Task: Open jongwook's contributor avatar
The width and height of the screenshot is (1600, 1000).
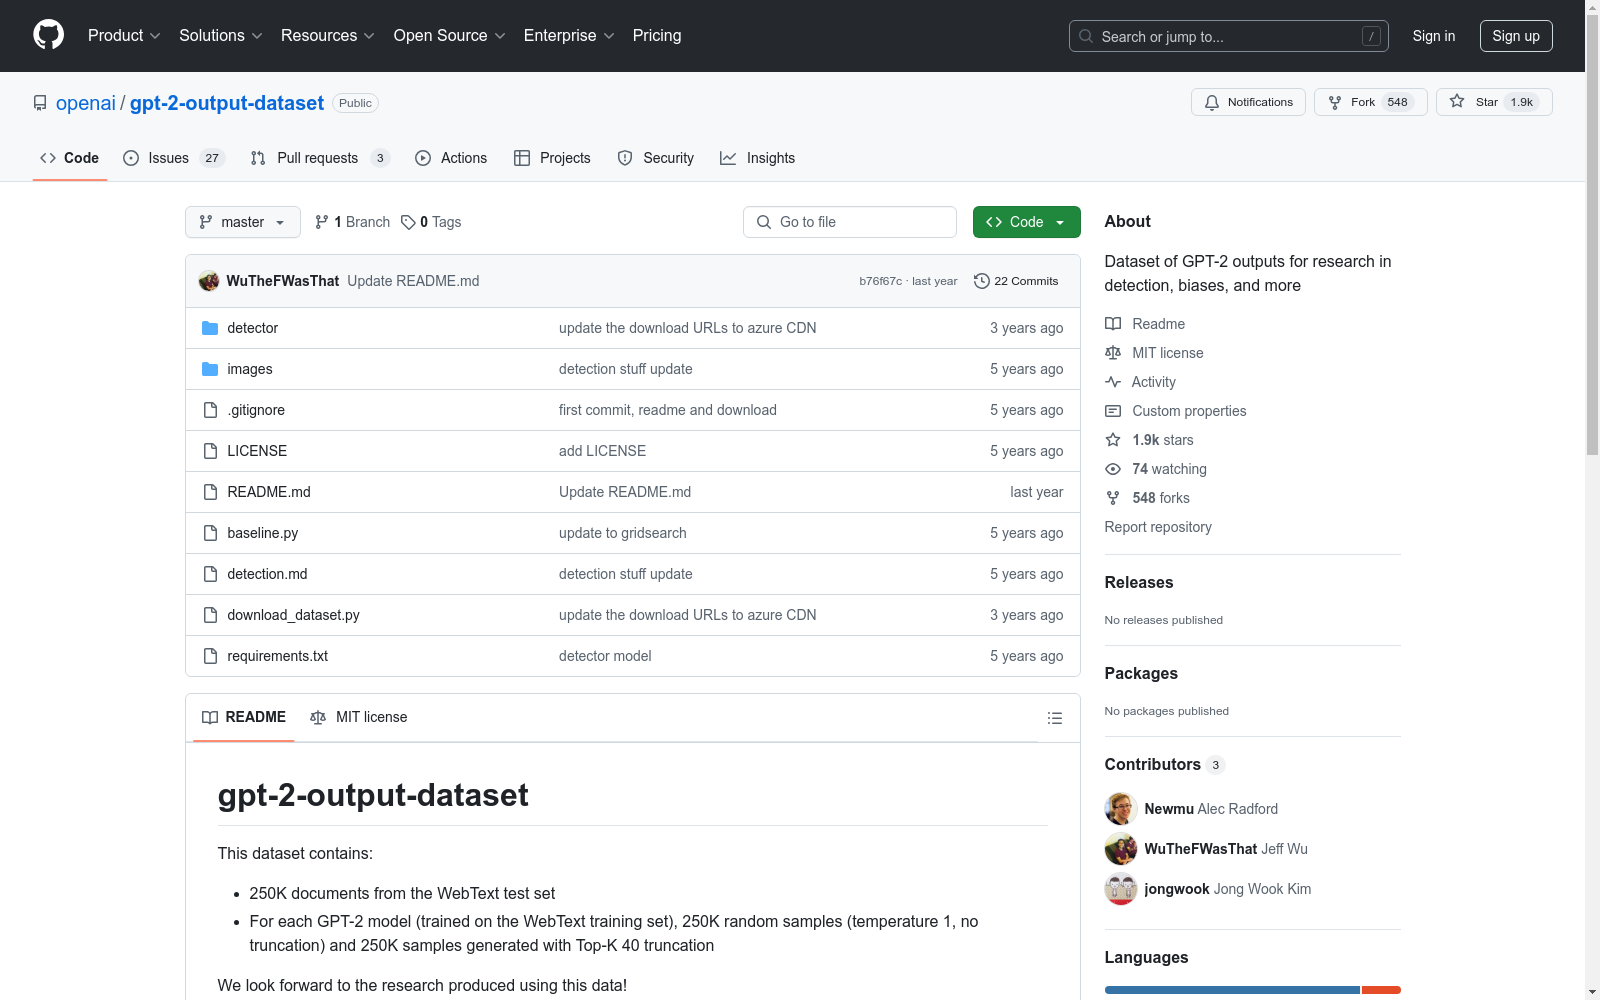Action: (x=1121, y=889)
